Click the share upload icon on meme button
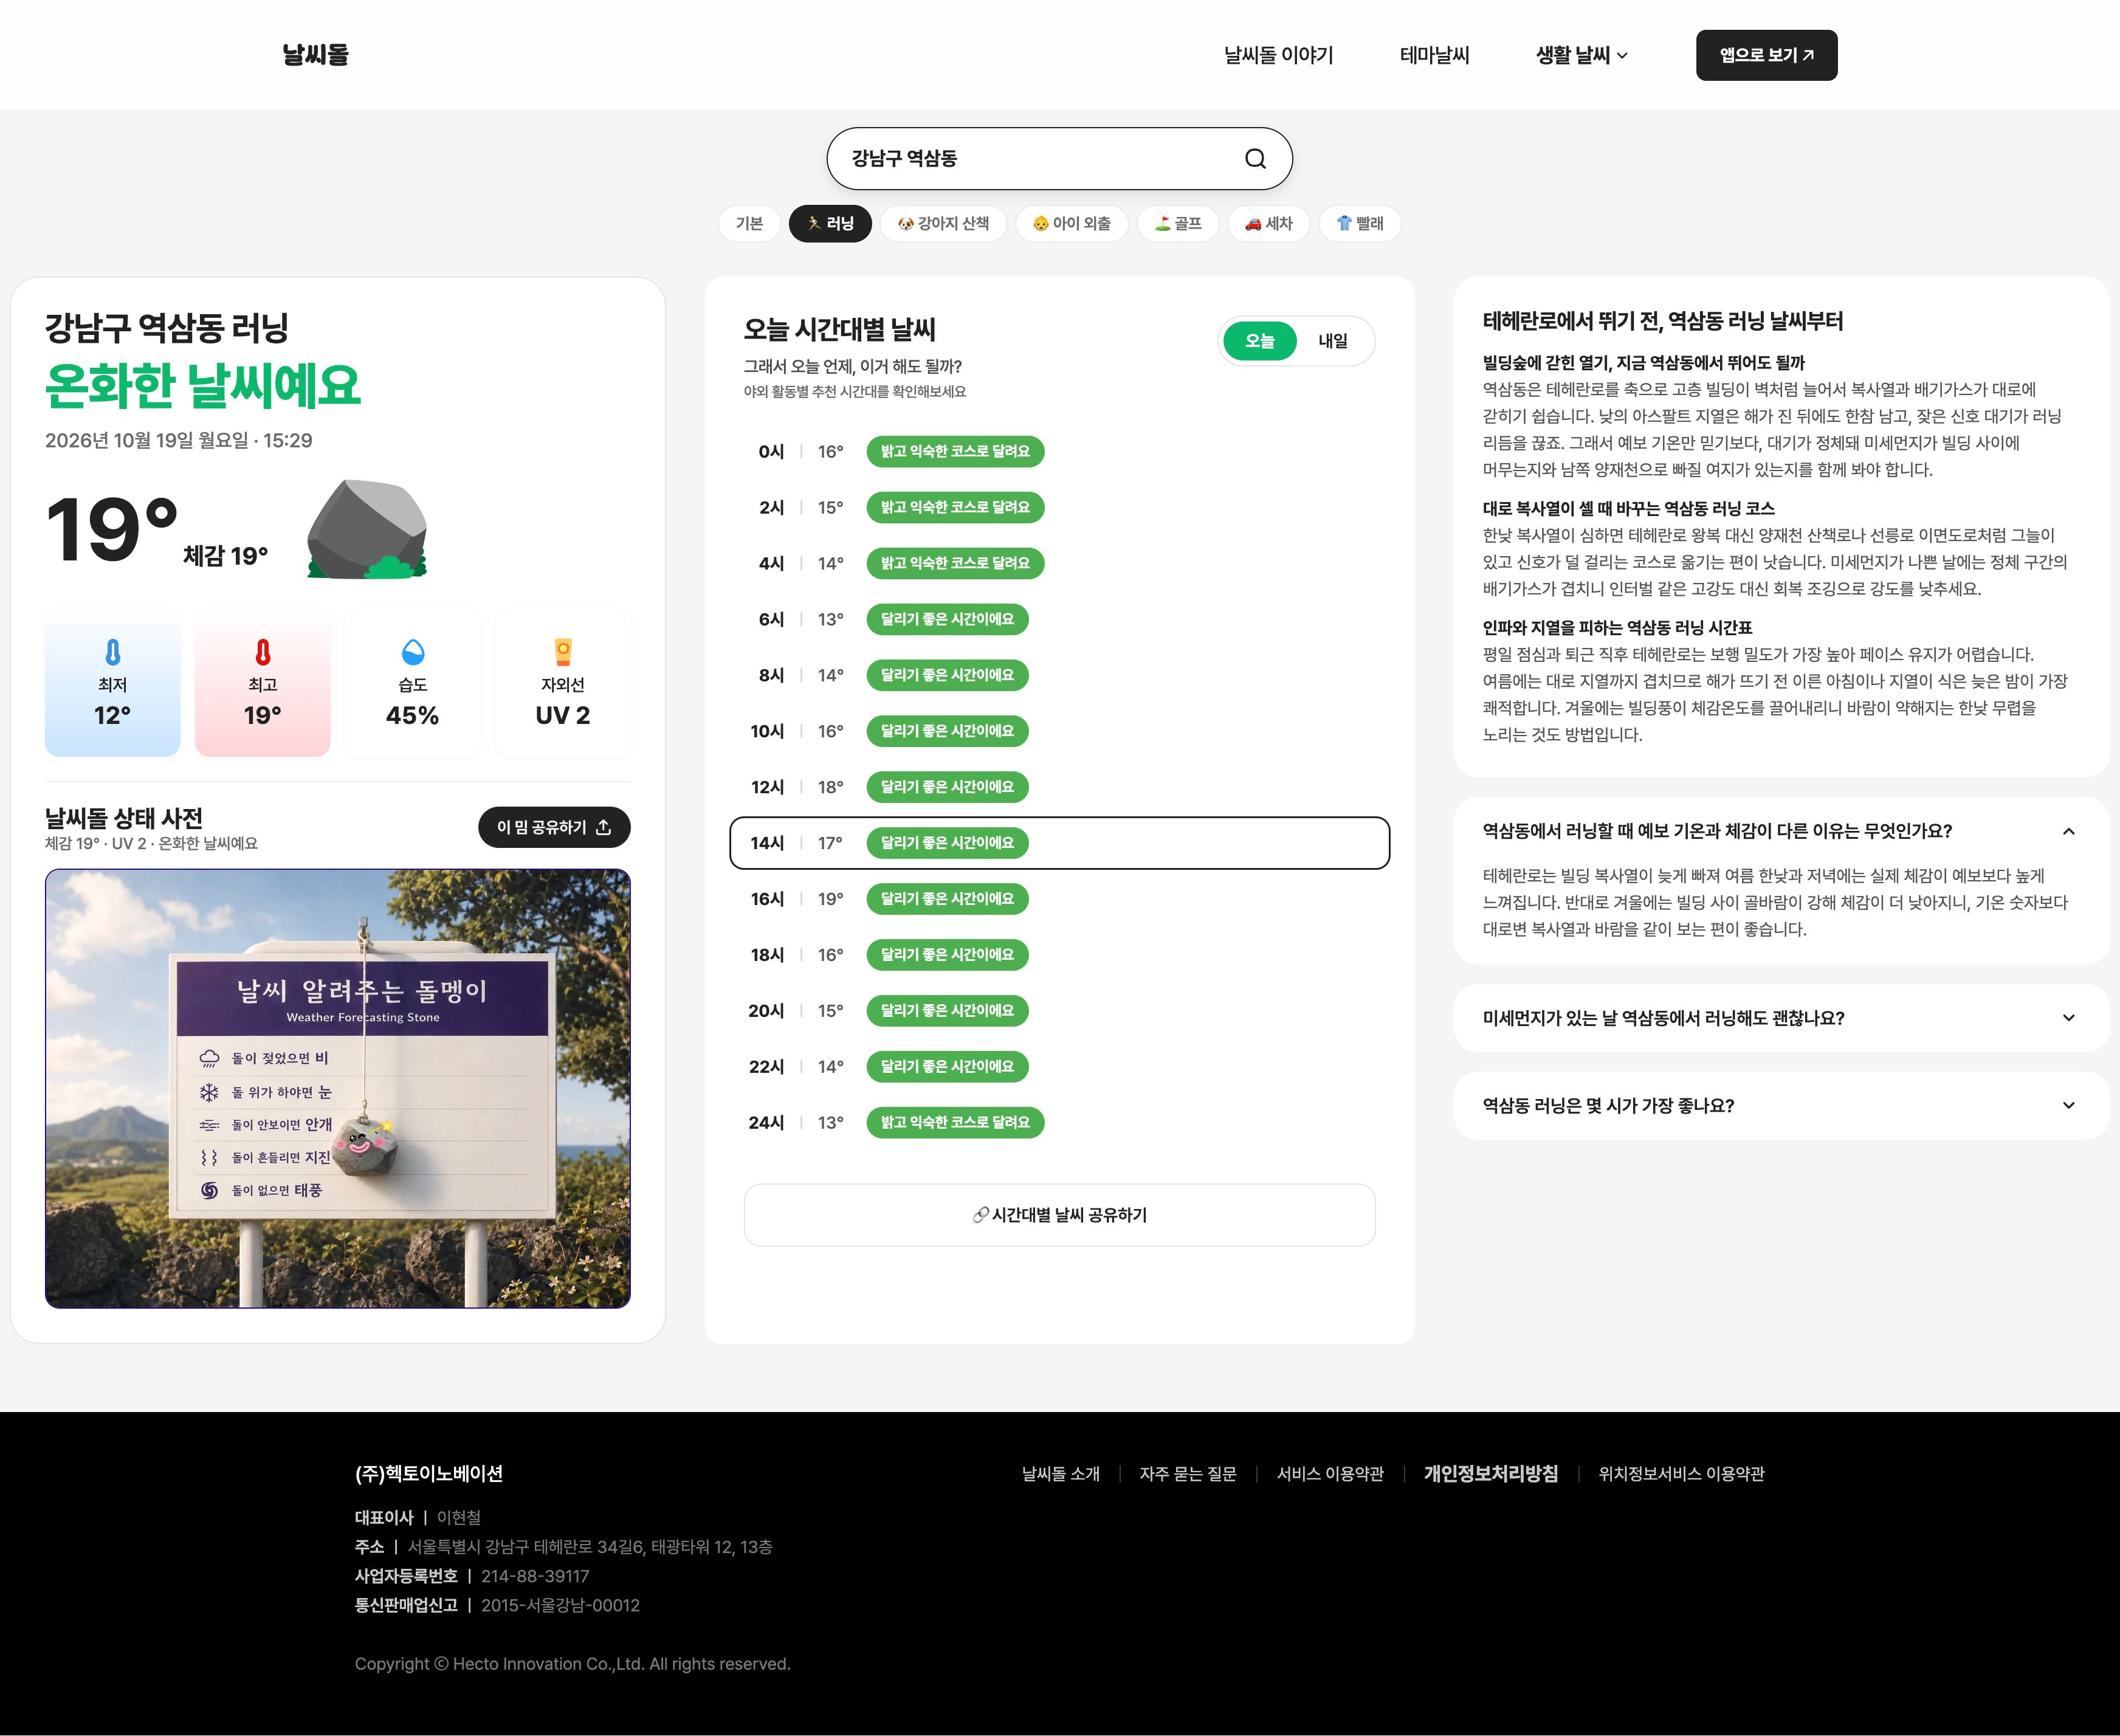Screen dimensions: 2120x1736 pyautogui.click(x=603, y=827)
